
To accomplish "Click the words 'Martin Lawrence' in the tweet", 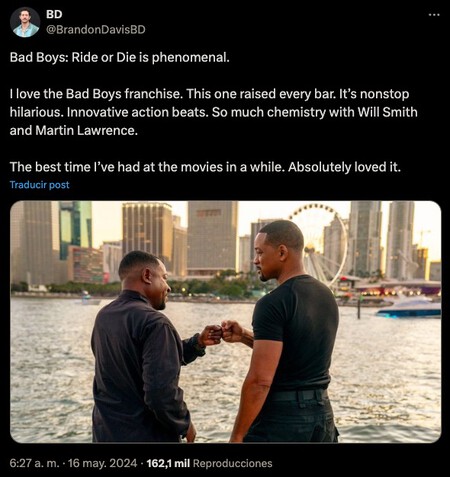I will point(86,130).
